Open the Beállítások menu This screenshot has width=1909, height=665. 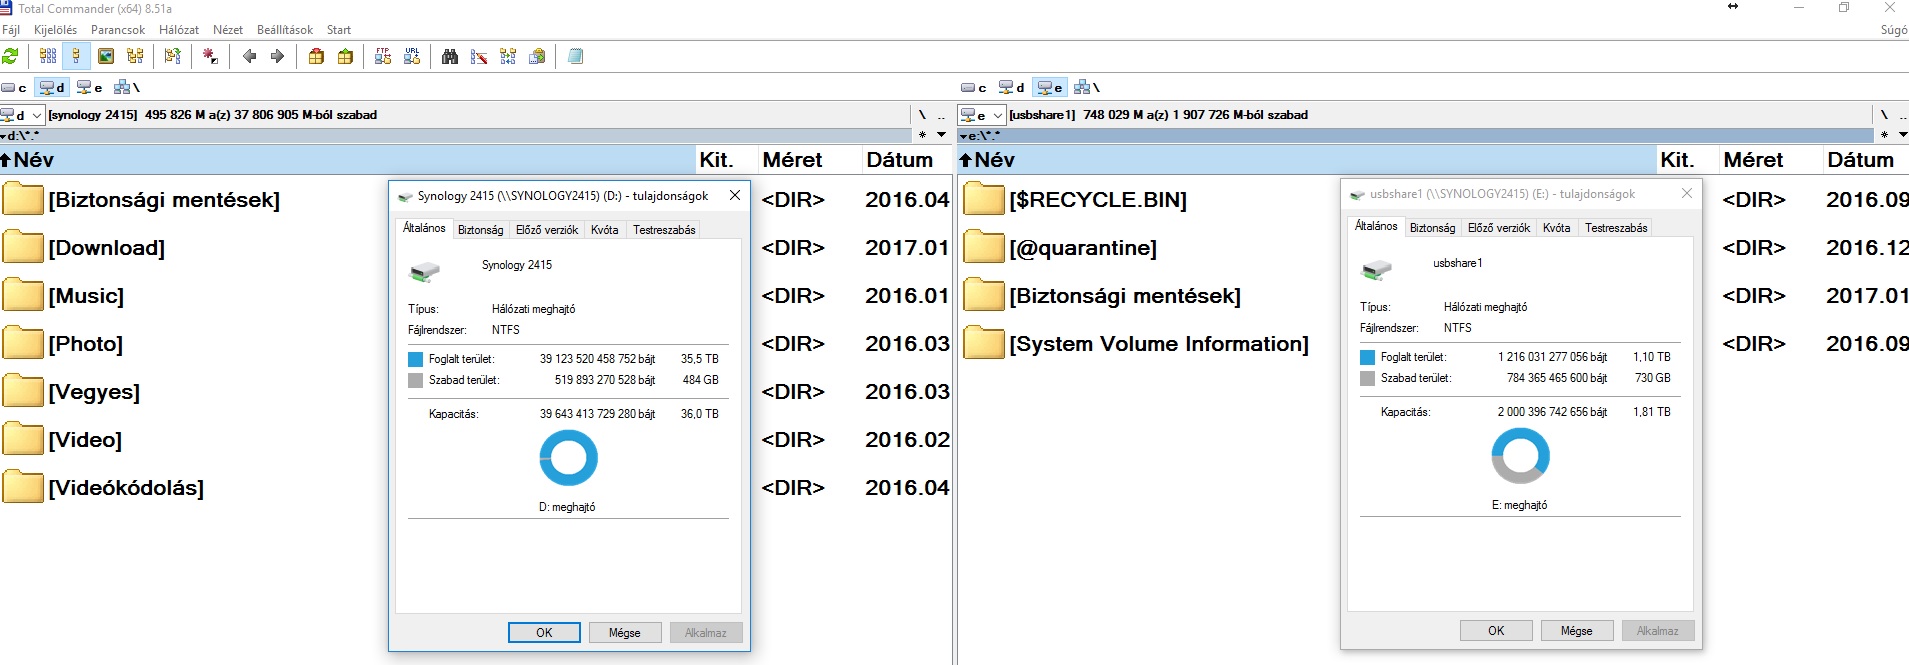pos(285,30)
